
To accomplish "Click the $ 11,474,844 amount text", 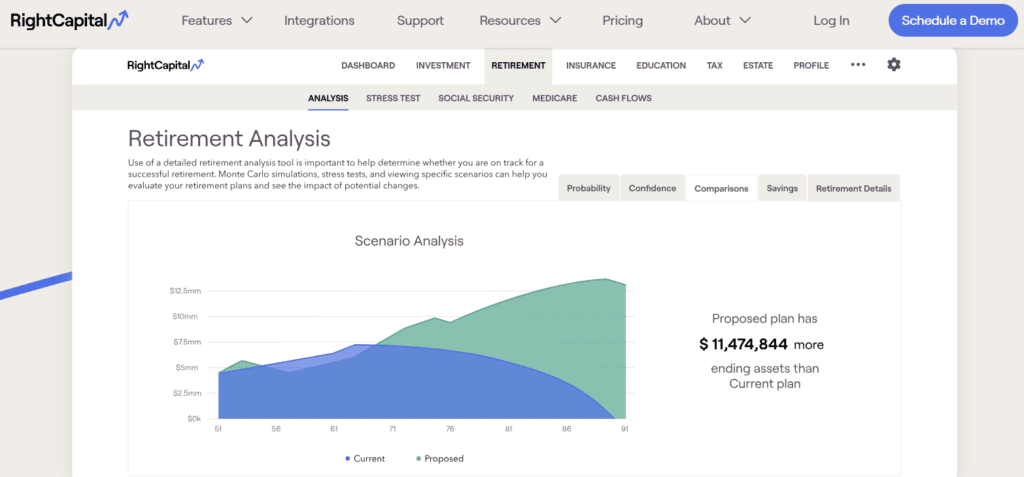I will 743,344.
